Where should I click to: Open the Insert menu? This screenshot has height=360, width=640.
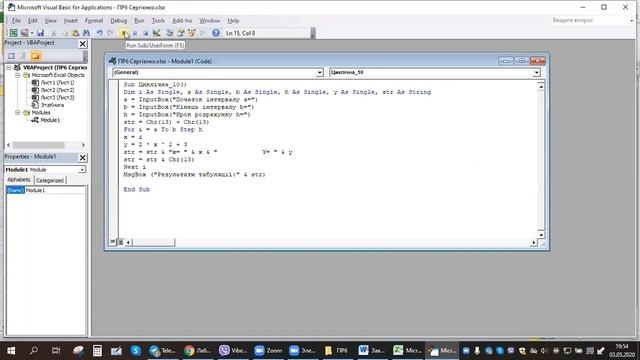(71, 20)
